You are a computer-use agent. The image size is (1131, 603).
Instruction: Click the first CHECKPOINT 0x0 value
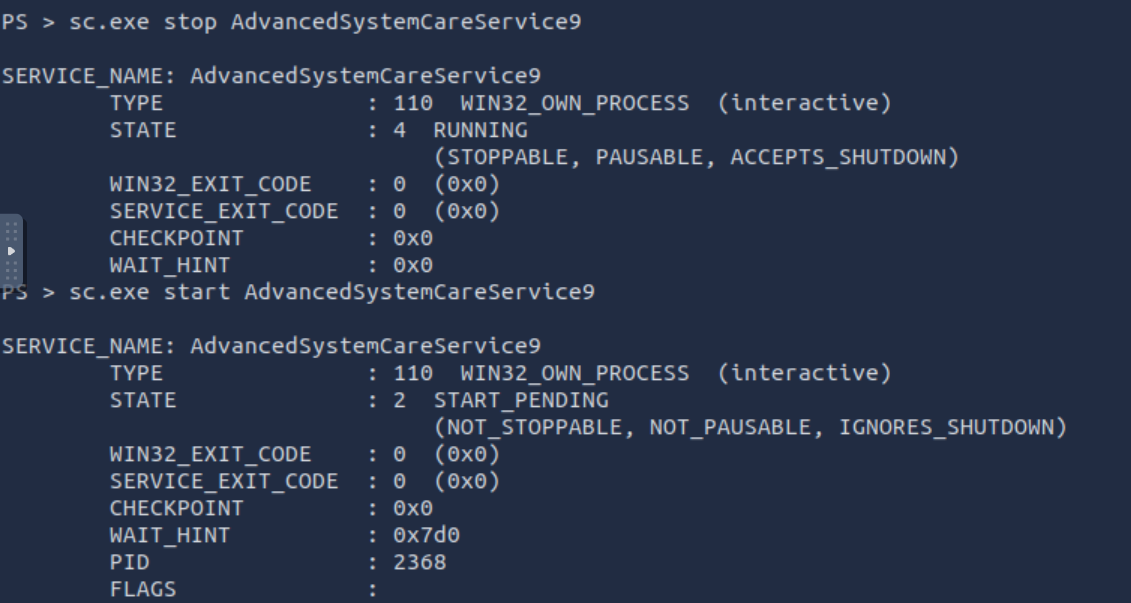tap(413, 238)
